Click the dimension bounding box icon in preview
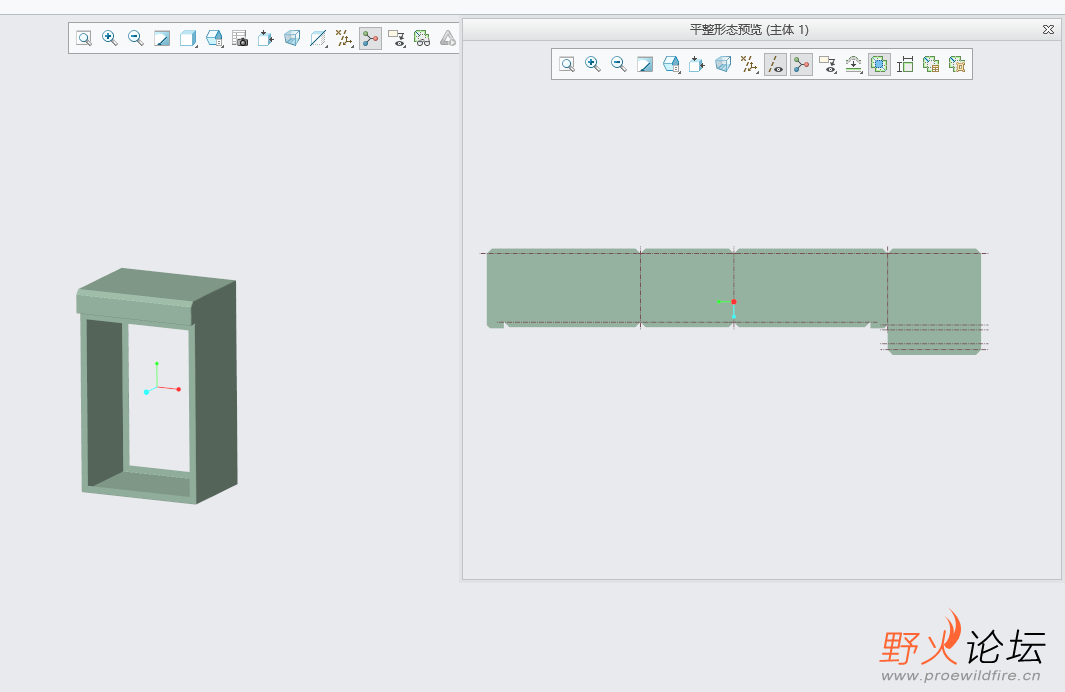The image size is (1065, 692). point(905,64)
